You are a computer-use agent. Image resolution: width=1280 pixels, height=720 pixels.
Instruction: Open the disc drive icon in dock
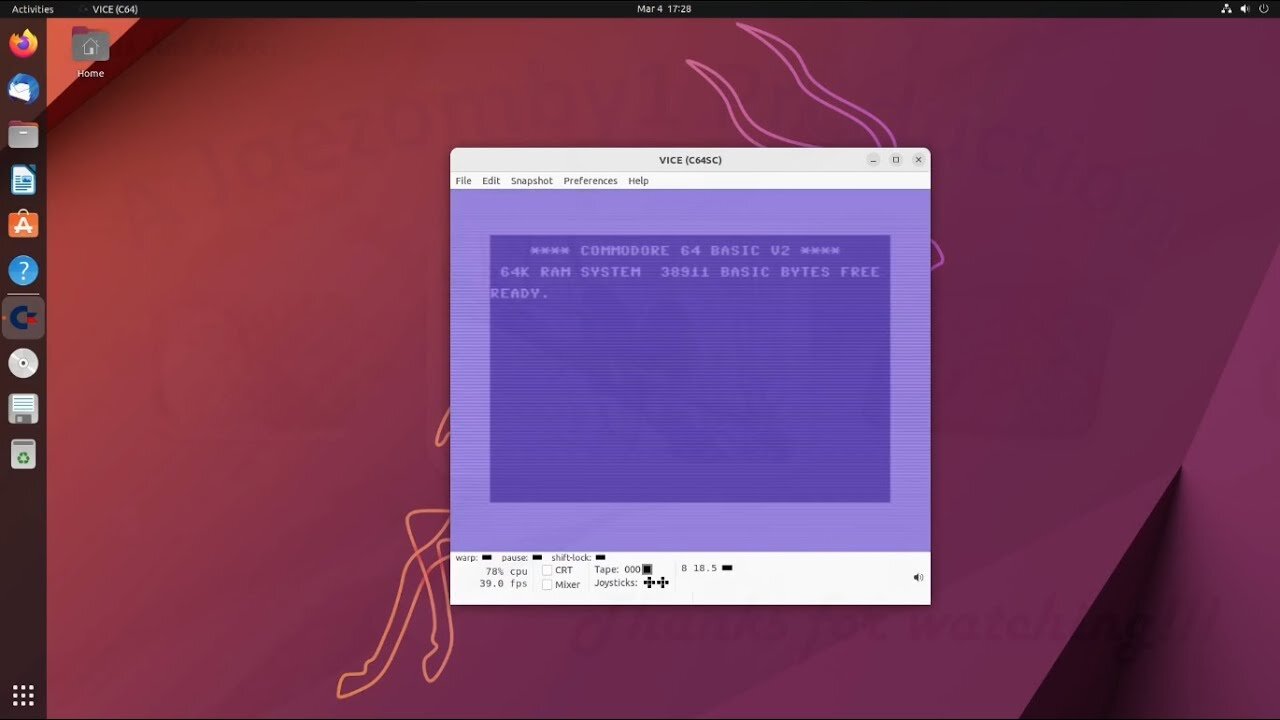23,363
